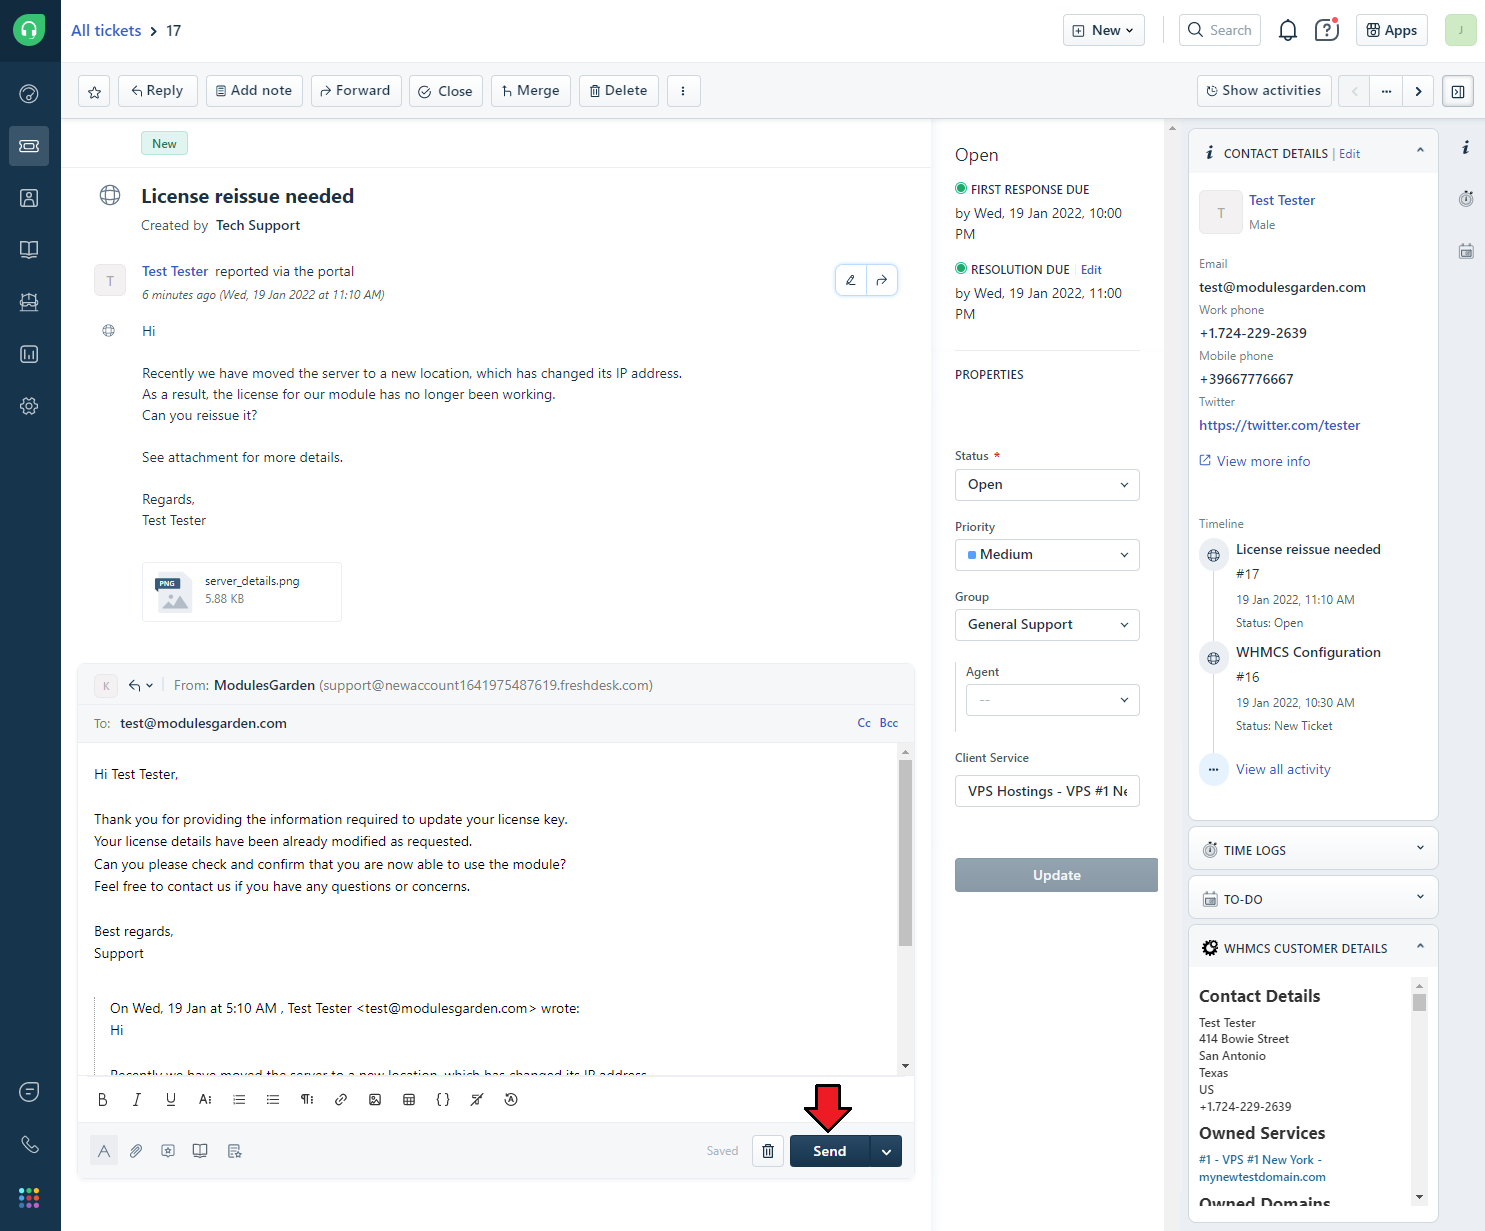Click the Italic formatting icon
The height and width of the screenshot is (1231, 1485).
136,1099
